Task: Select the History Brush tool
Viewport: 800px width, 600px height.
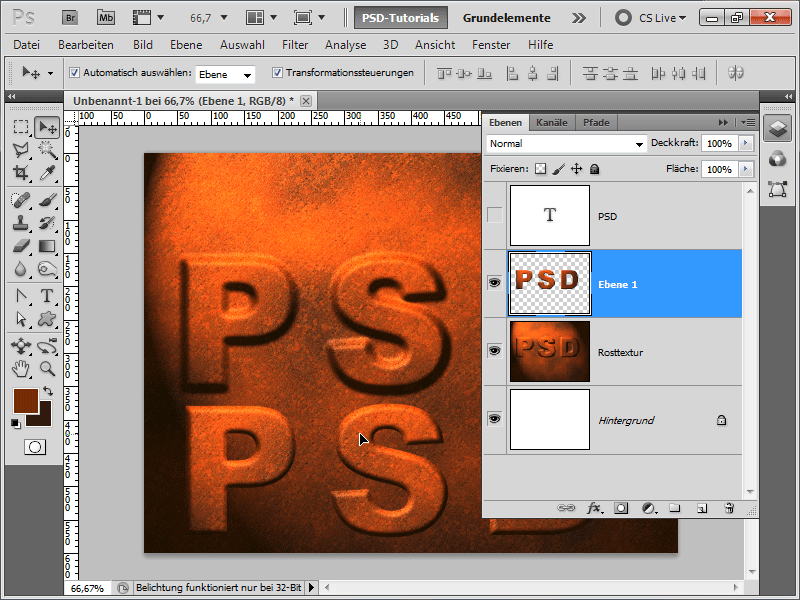Action: pos(47,223)
